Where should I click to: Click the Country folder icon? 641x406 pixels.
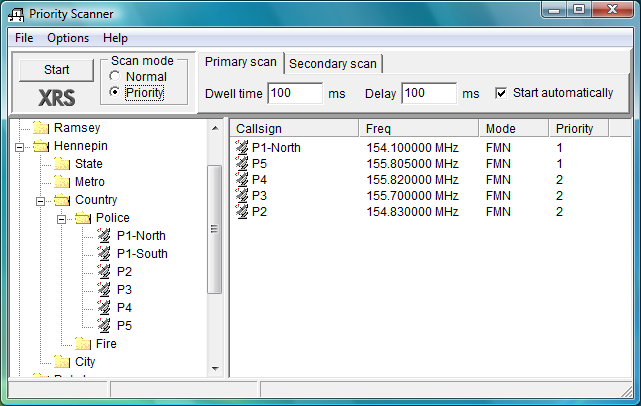(x=62, y=200)
